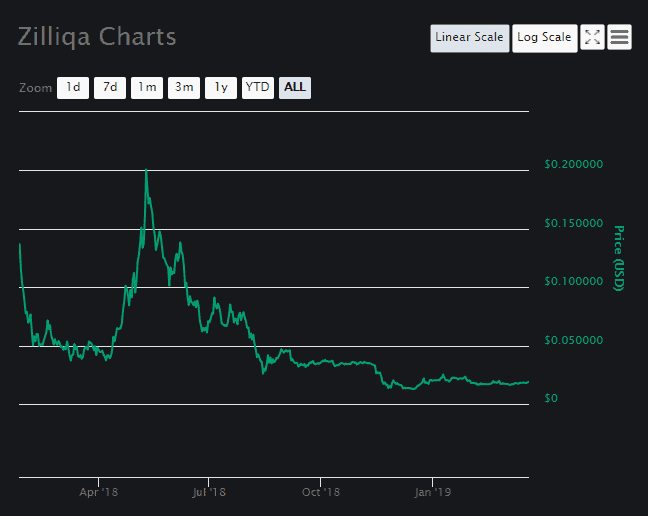Set zoom range to 1d
Viewport: 648px width, 516px height.
point(73,88)
